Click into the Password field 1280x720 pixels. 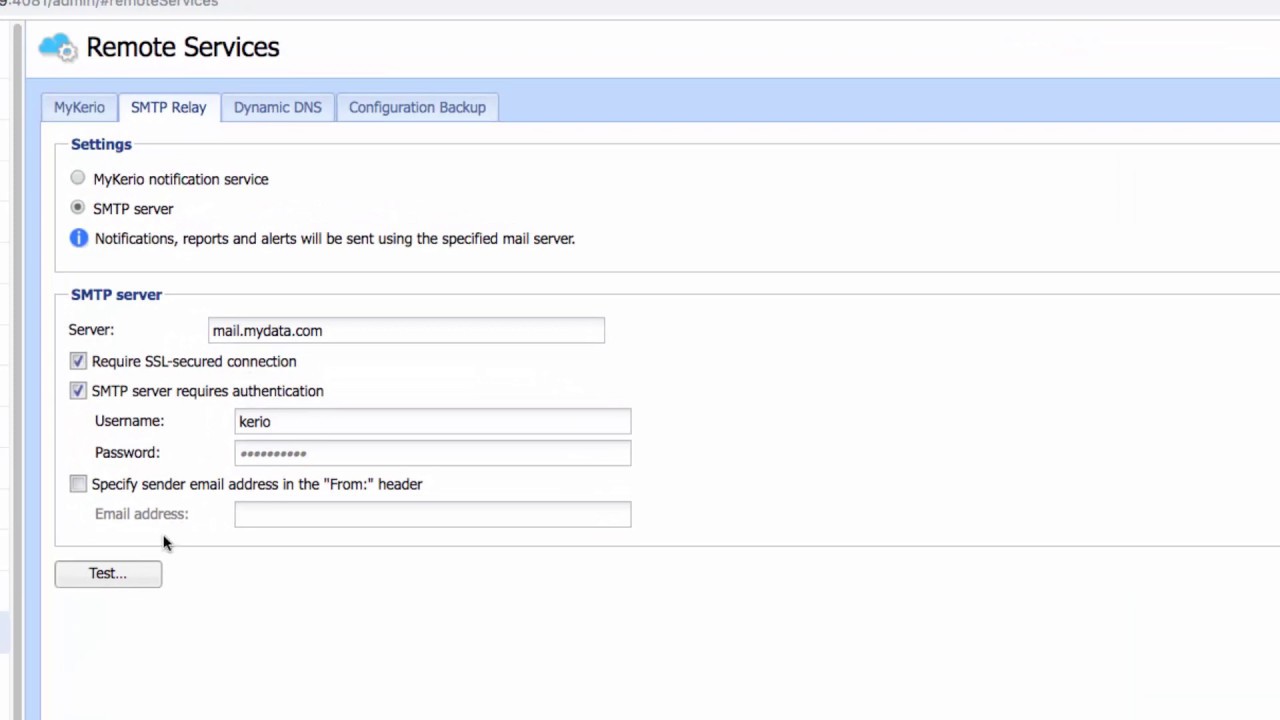click(x=432, y=453)
